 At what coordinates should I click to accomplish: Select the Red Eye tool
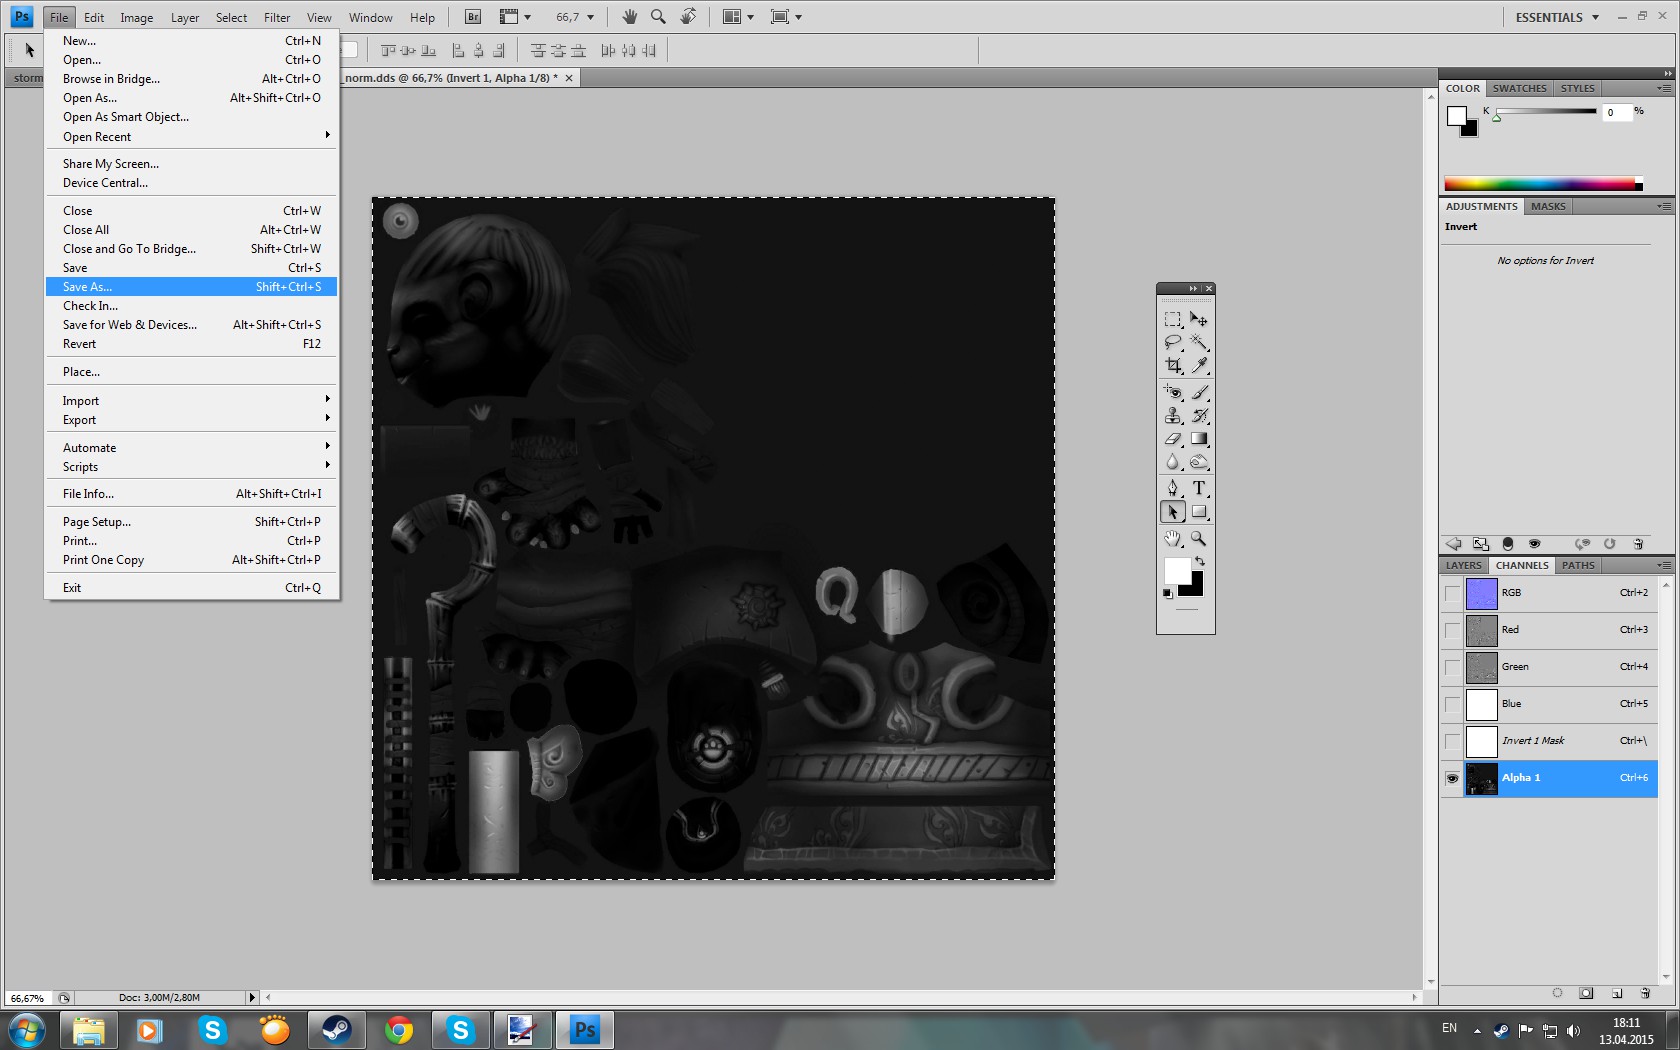(x=1173, y=392)
